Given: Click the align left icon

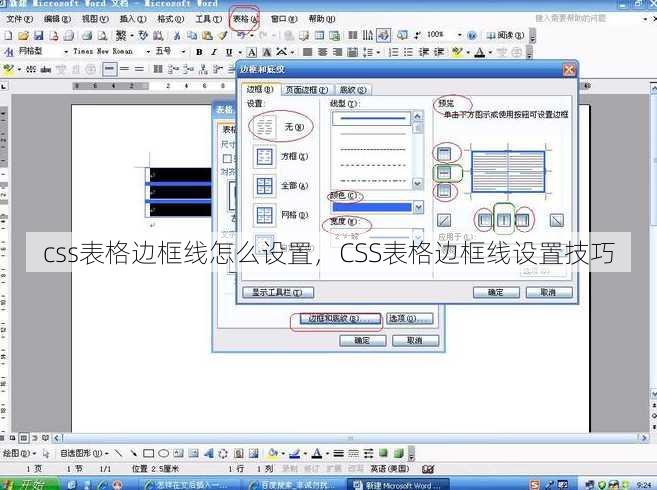Looking at the screenshot, I should pyautogui.click(x=308, y=52).
